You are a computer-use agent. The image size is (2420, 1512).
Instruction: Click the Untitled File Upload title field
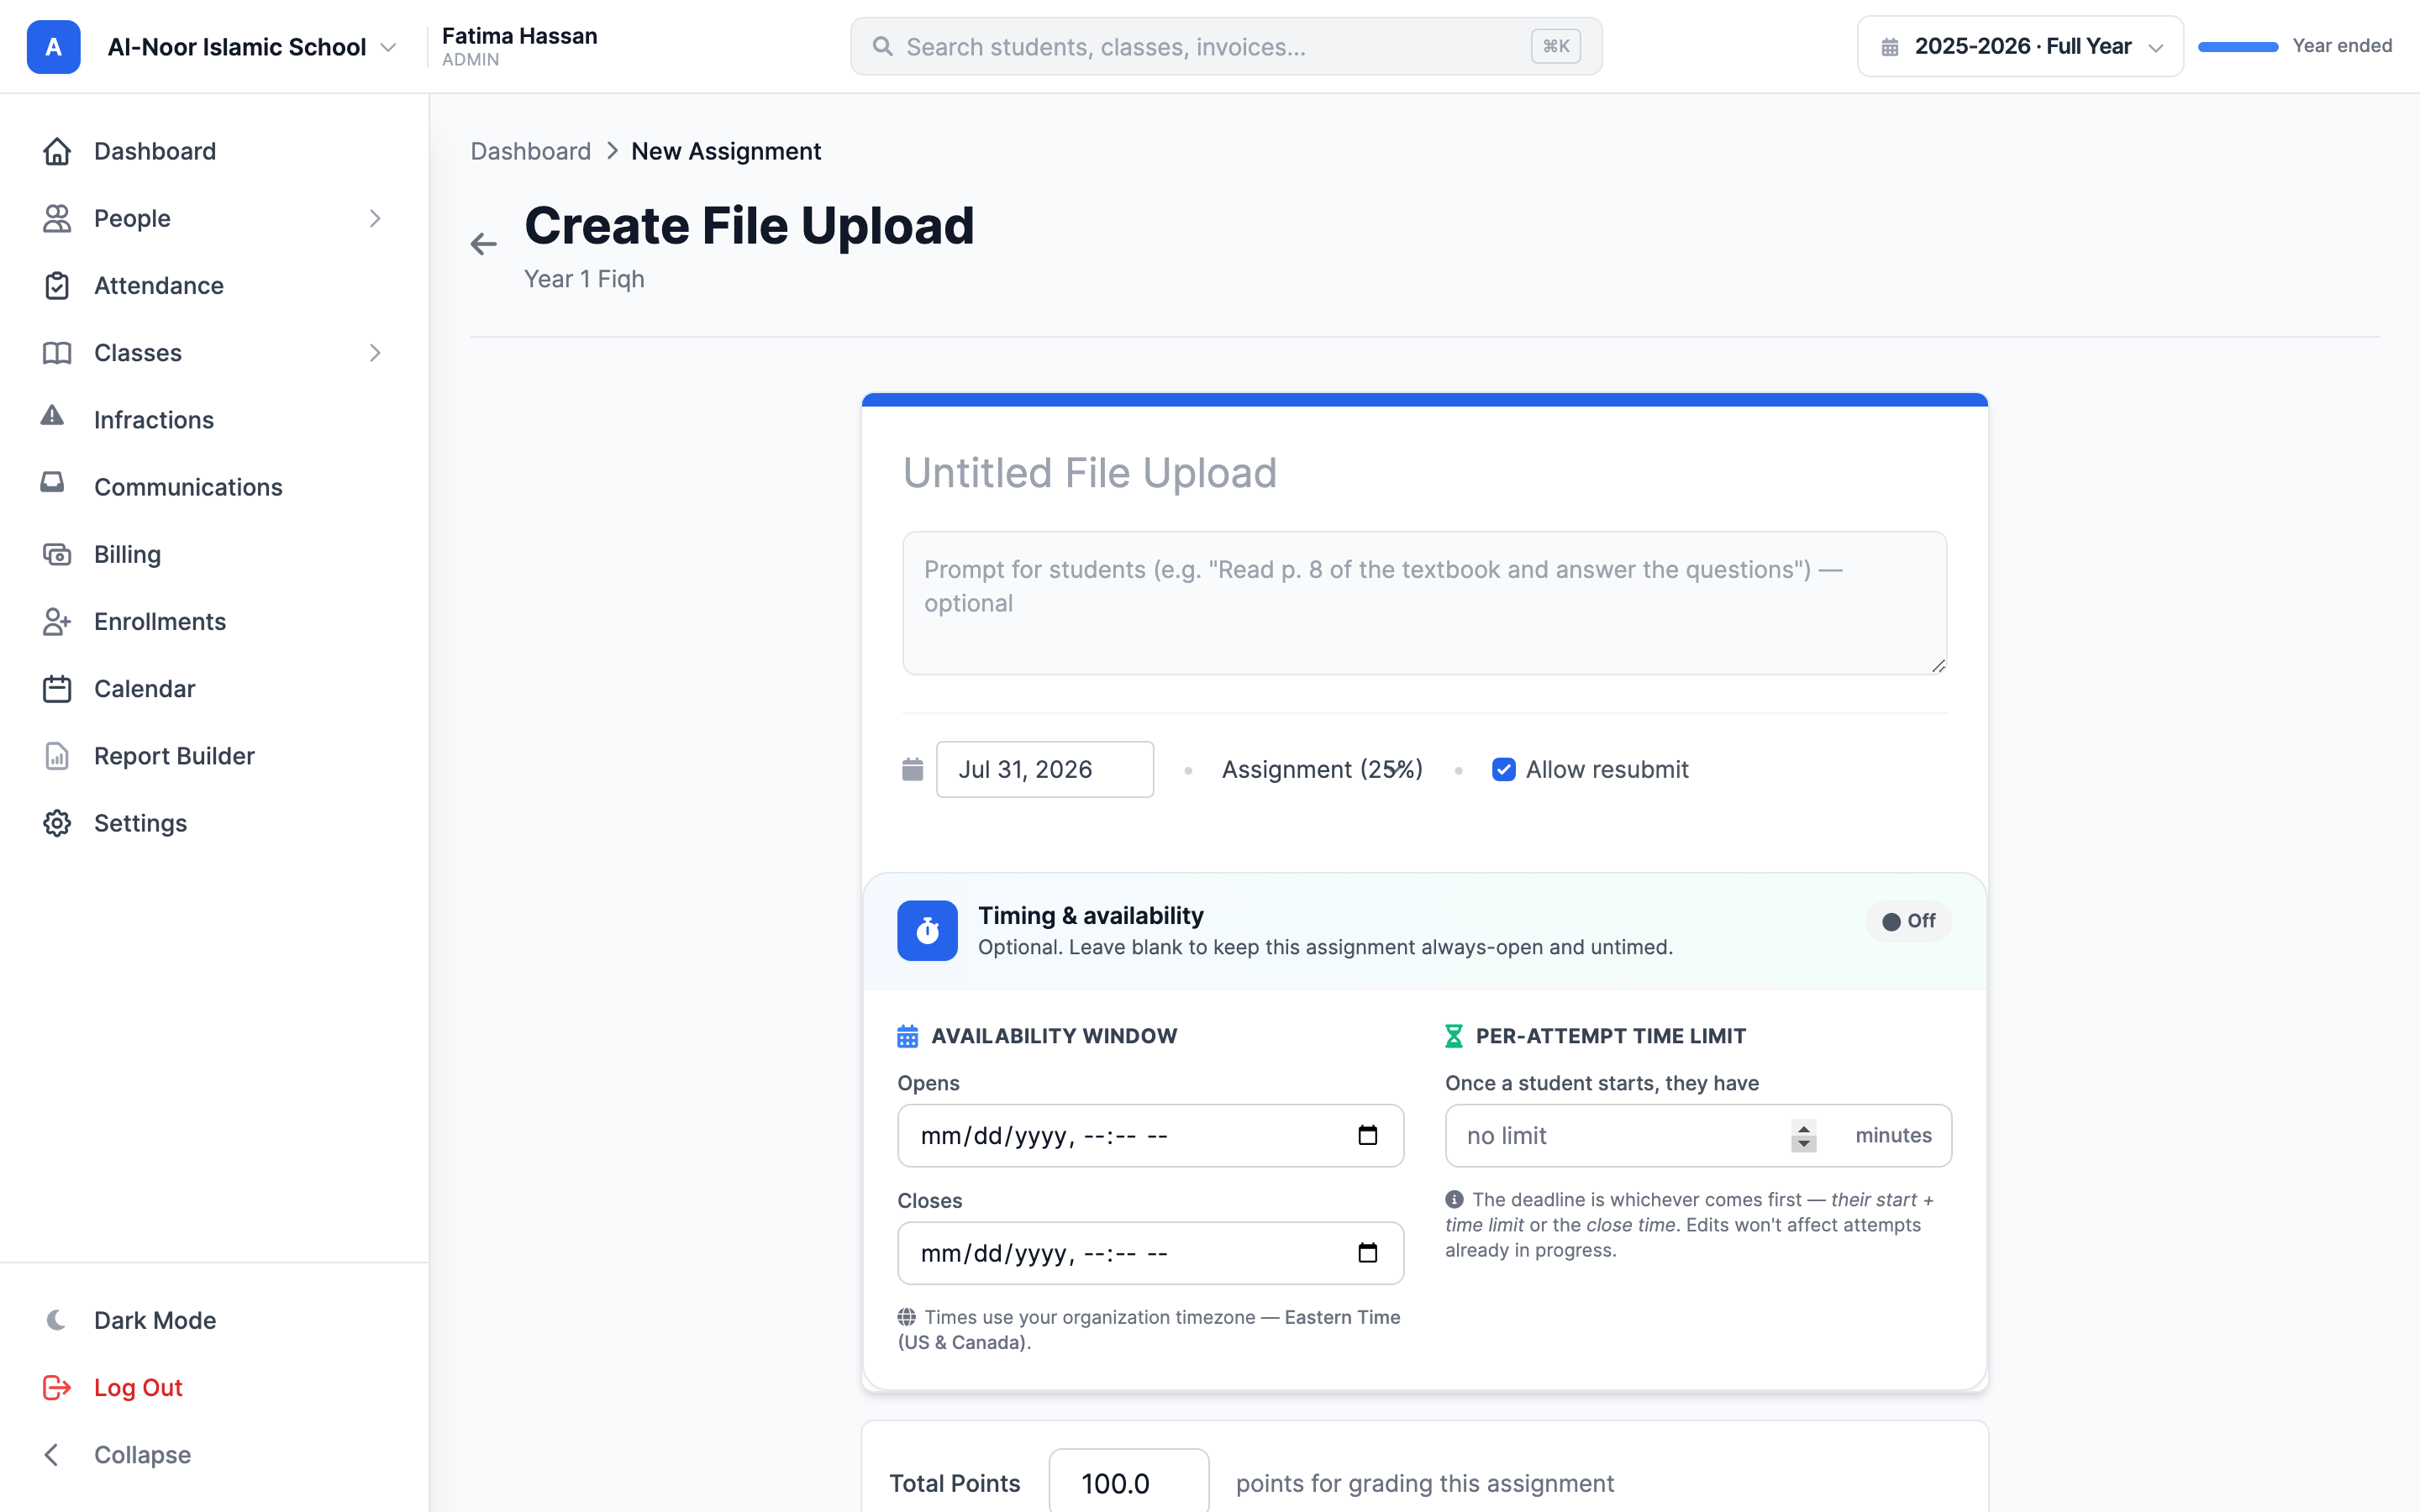pyautogui.click(x=1424, y=473)
